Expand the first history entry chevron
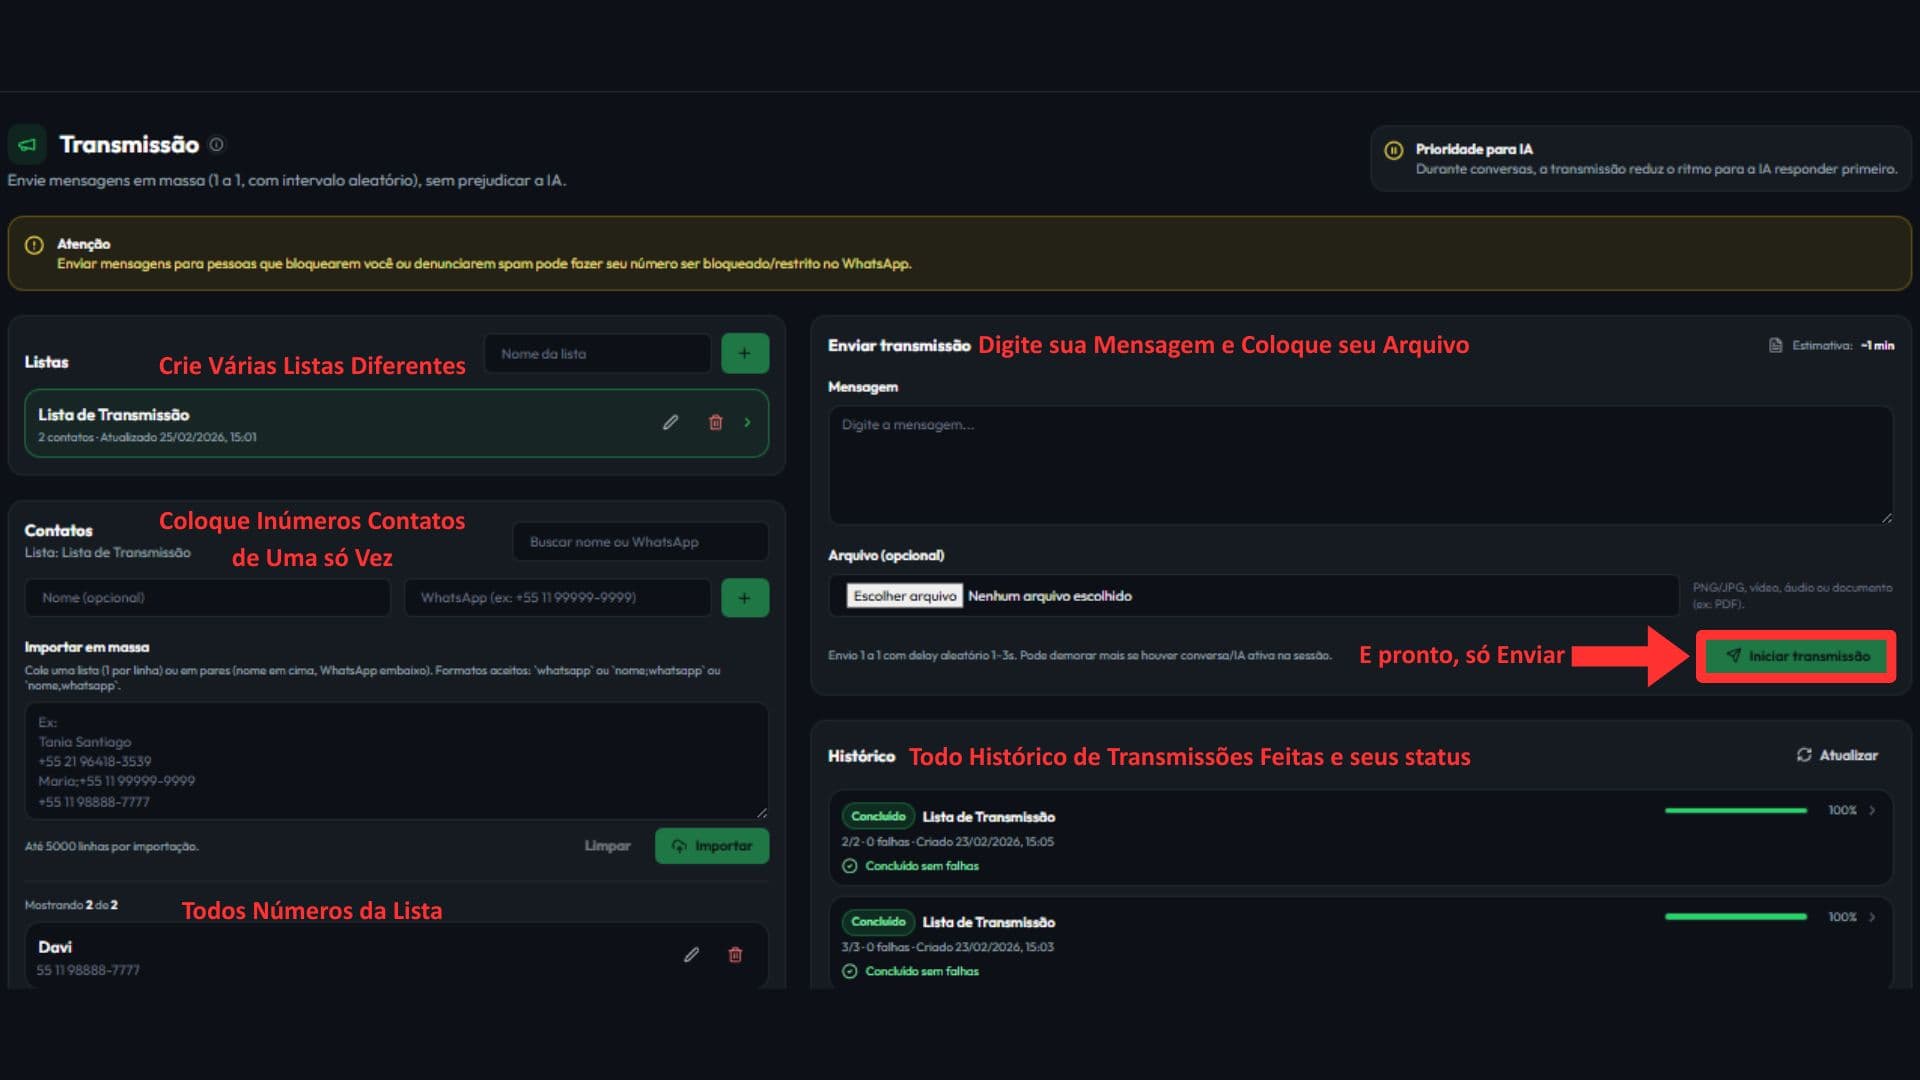This screenshot has width=1920, height=1080. pyautogui.click(x=1872, y=810)
